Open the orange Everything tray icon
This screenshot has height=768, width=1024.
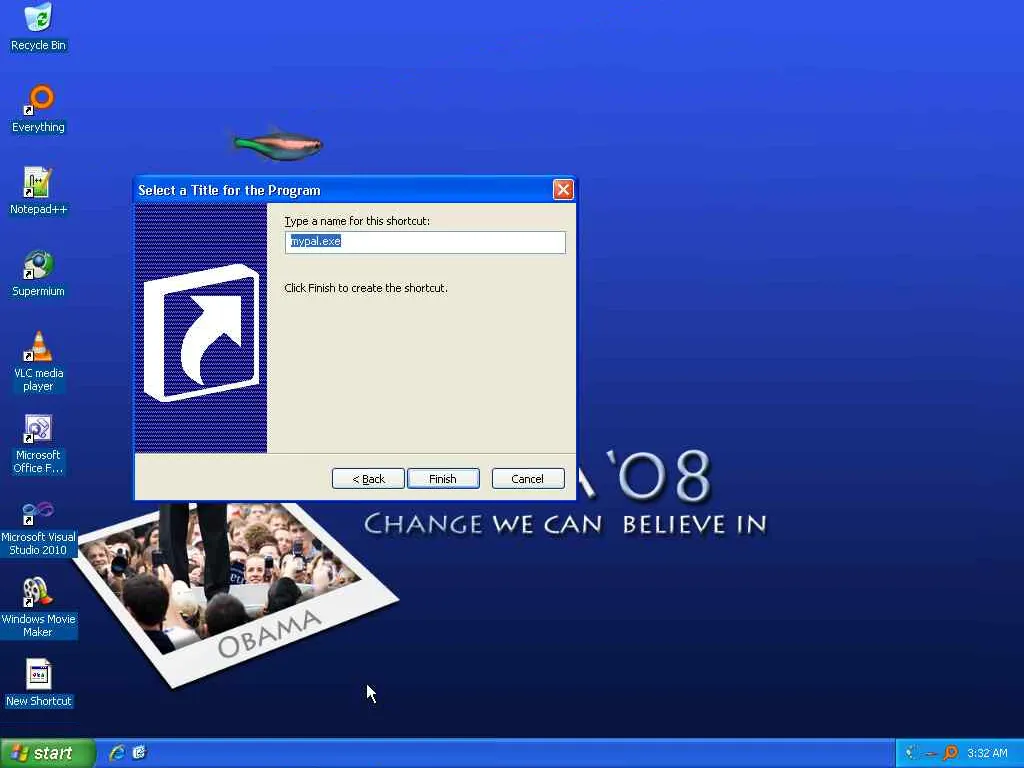950,753
